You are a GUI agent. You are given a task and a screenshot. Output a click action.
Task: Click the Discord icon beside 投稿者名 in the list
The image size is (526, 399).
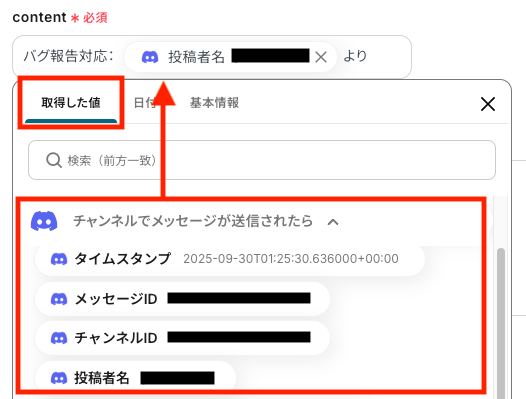click(x=59, y=378)
